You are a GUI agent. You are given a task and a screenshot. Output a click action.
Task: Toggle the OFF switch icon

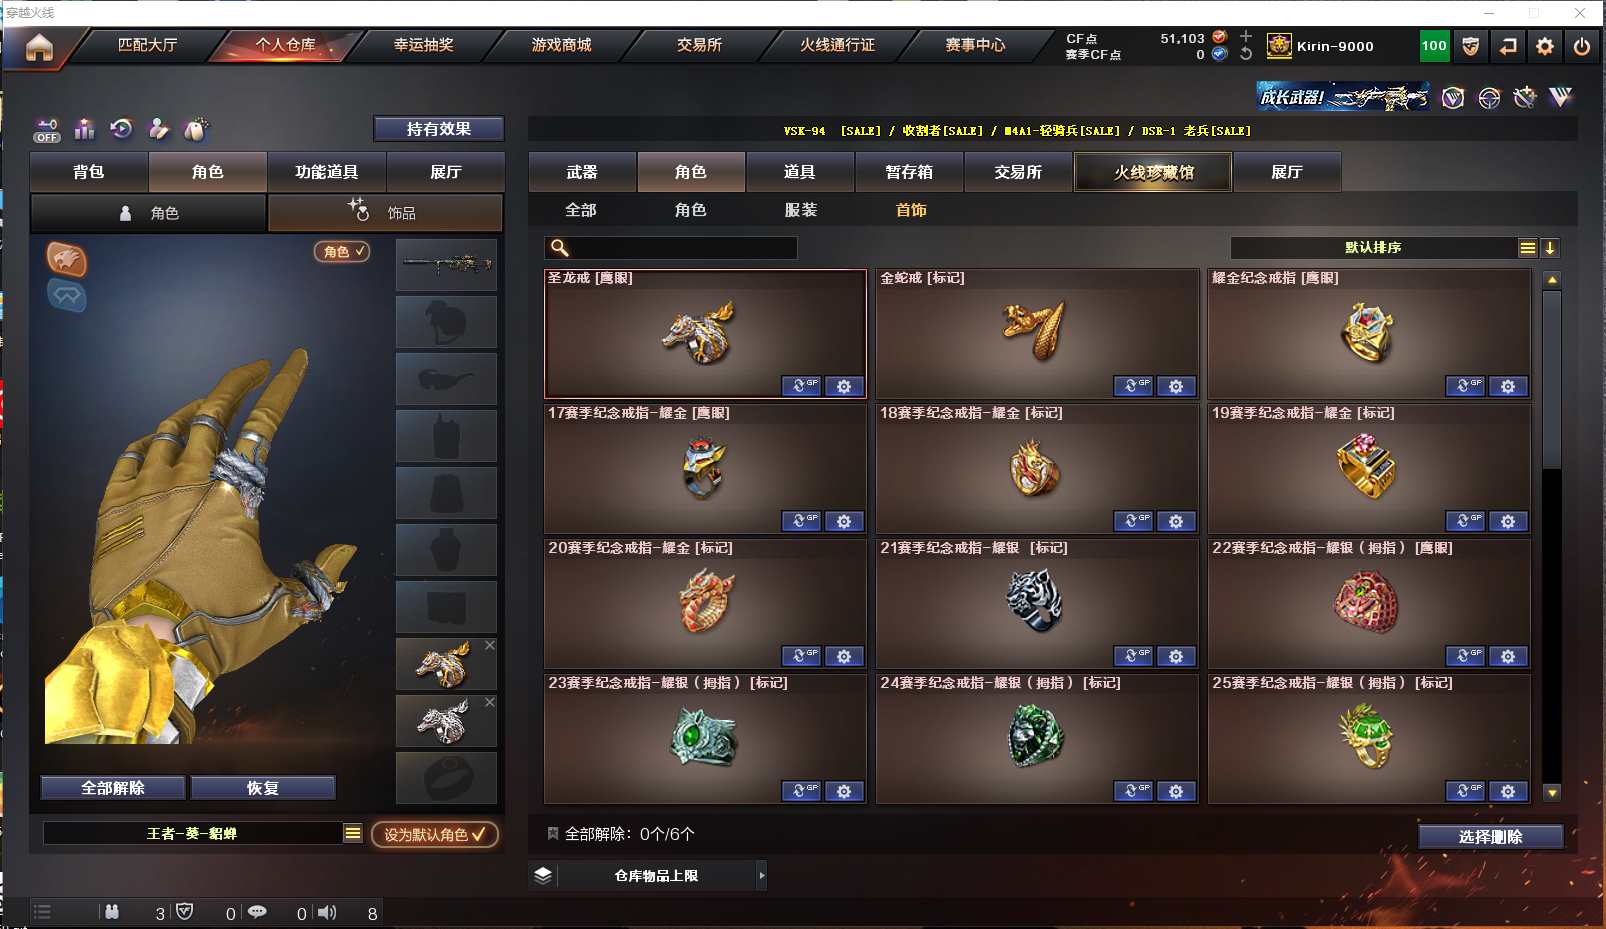tap(47, 130)
